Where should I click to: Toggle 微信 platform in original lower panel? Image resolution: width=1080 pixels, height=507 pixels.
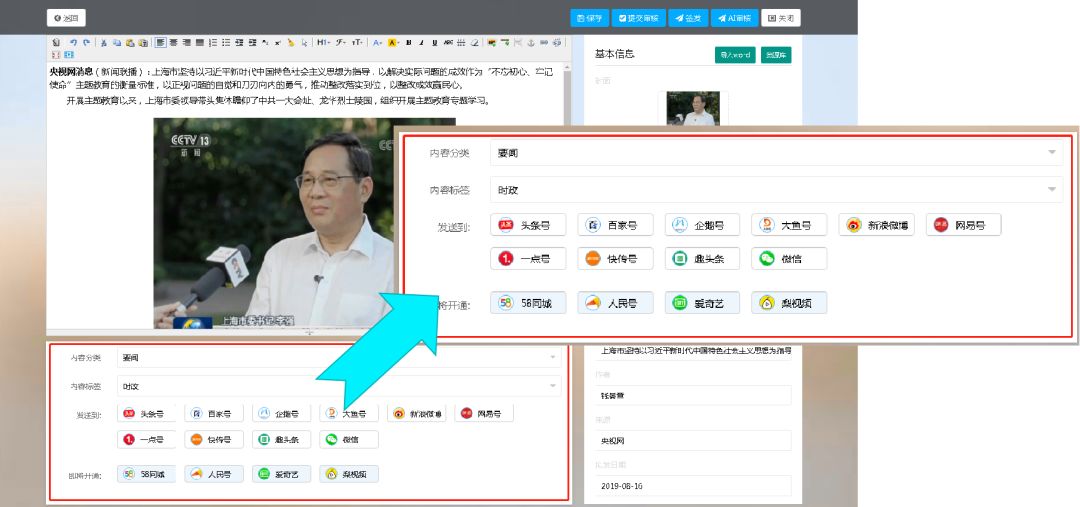[x=349, y=439]
